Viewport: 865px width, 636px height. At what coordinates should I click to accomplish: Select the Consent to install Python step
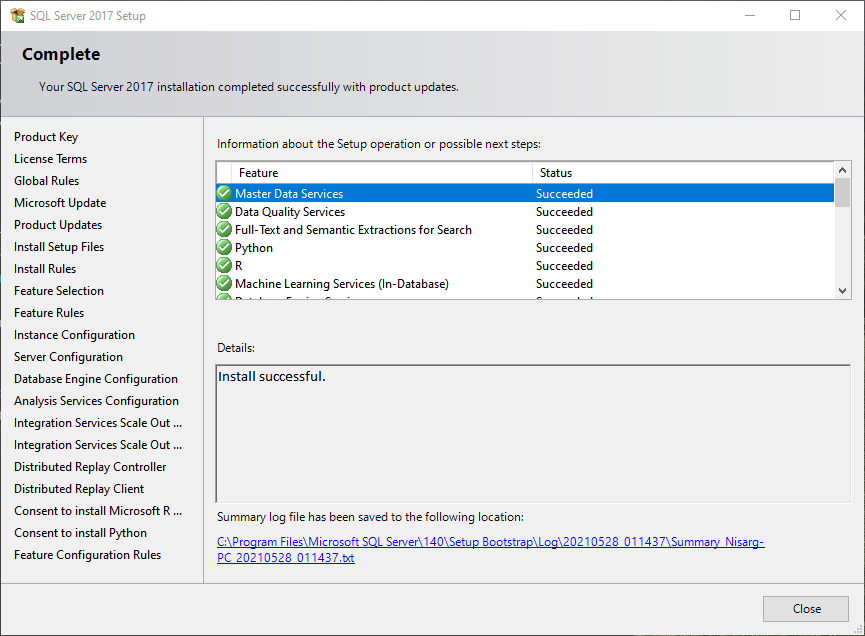(80, 532)
